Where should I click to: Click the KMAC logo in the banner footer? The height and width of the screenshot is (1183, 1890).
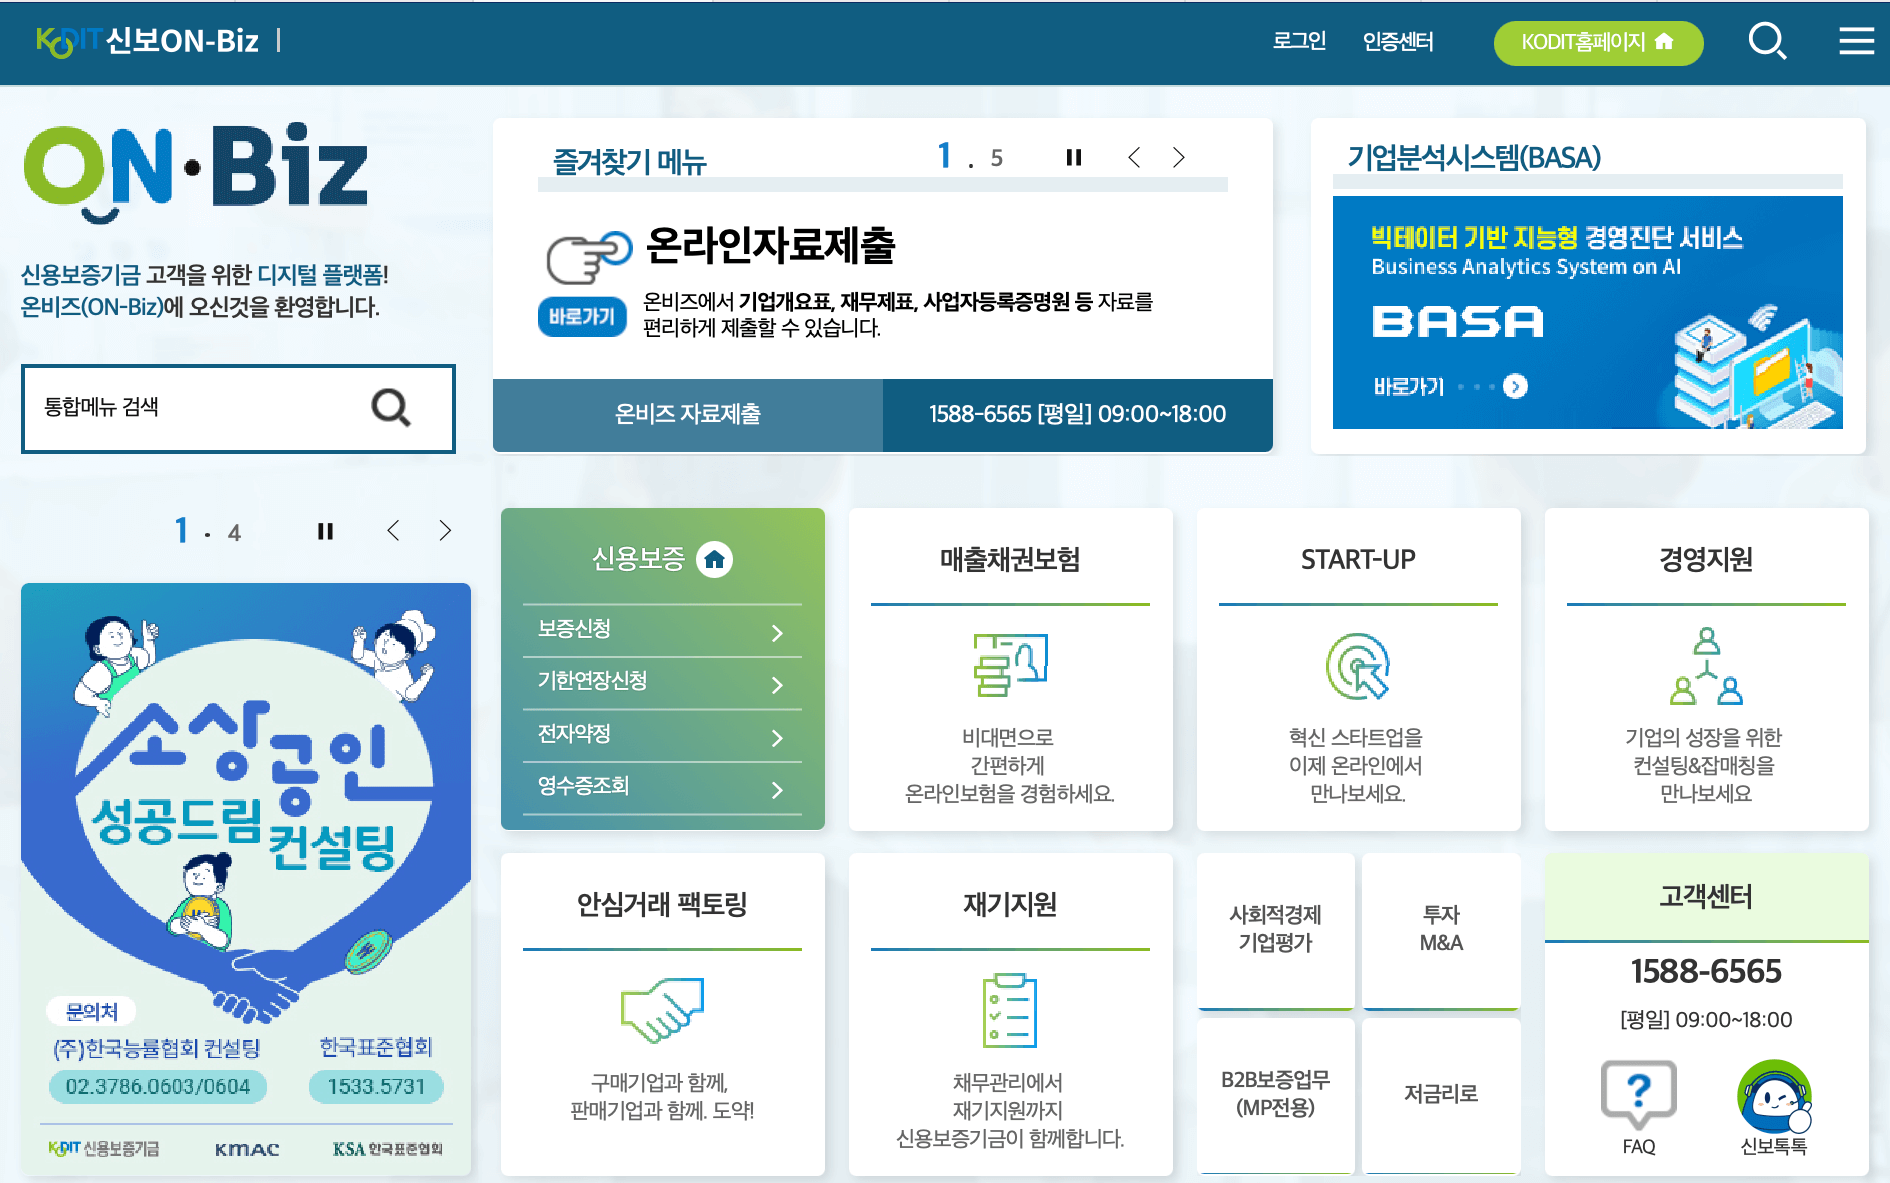247,1149
